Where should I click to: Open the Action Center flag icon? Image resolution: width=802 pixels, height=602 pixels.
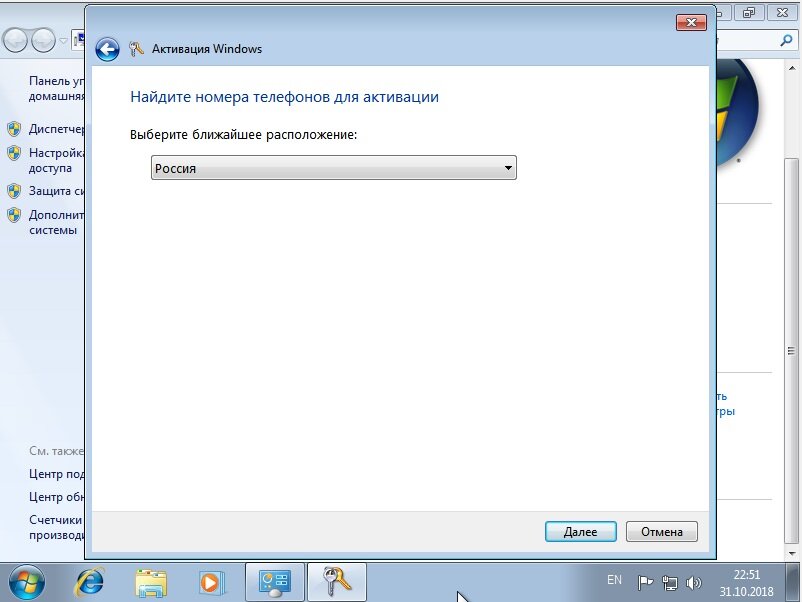(x=645, y=582)
